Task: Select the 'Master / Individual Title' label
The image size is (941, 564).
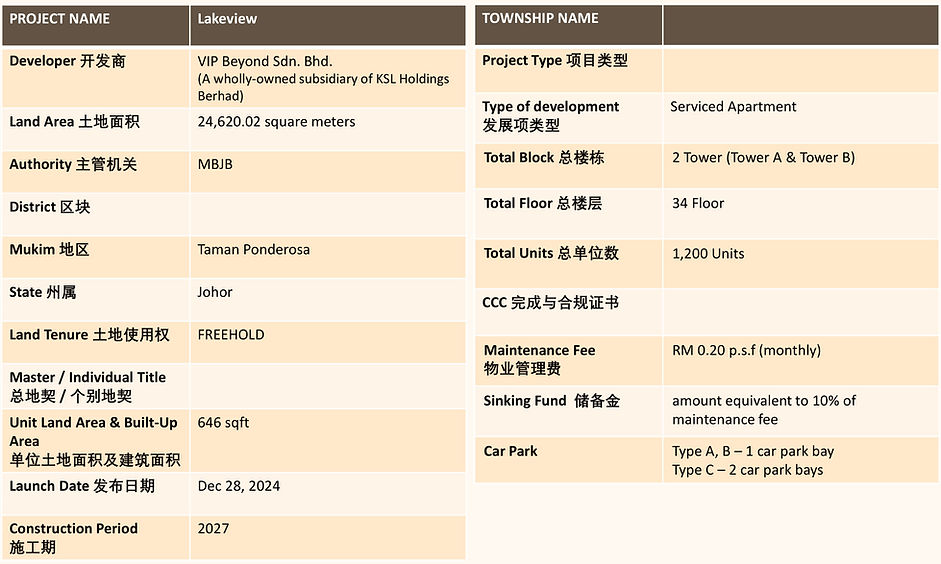Action: [x=88, y=377]
